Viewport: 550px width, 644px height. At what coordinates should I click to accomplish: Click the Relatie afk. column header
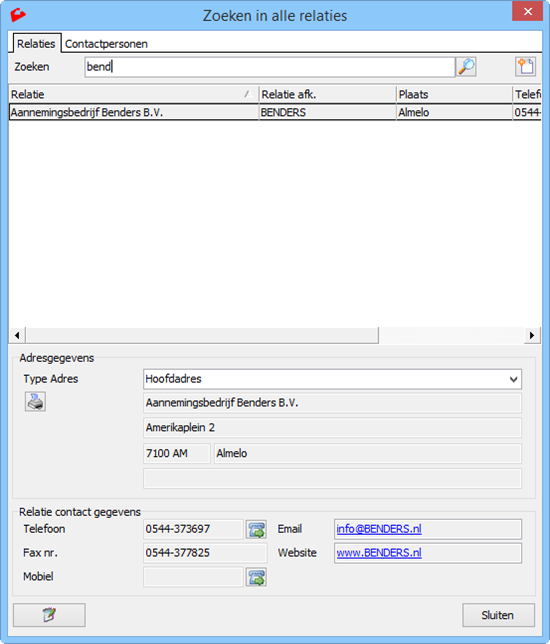[x=327, y=94]
